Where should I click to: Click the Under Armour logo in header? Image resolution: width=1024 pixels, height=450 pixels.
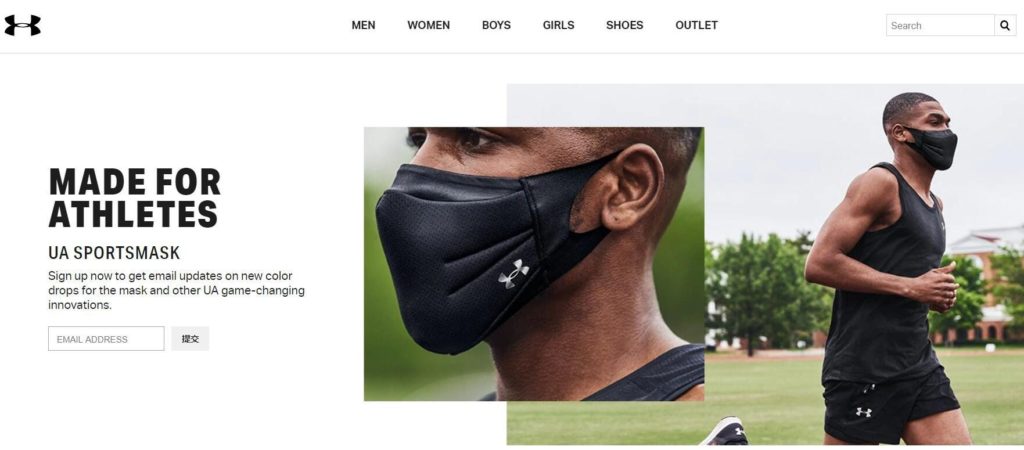22,25
